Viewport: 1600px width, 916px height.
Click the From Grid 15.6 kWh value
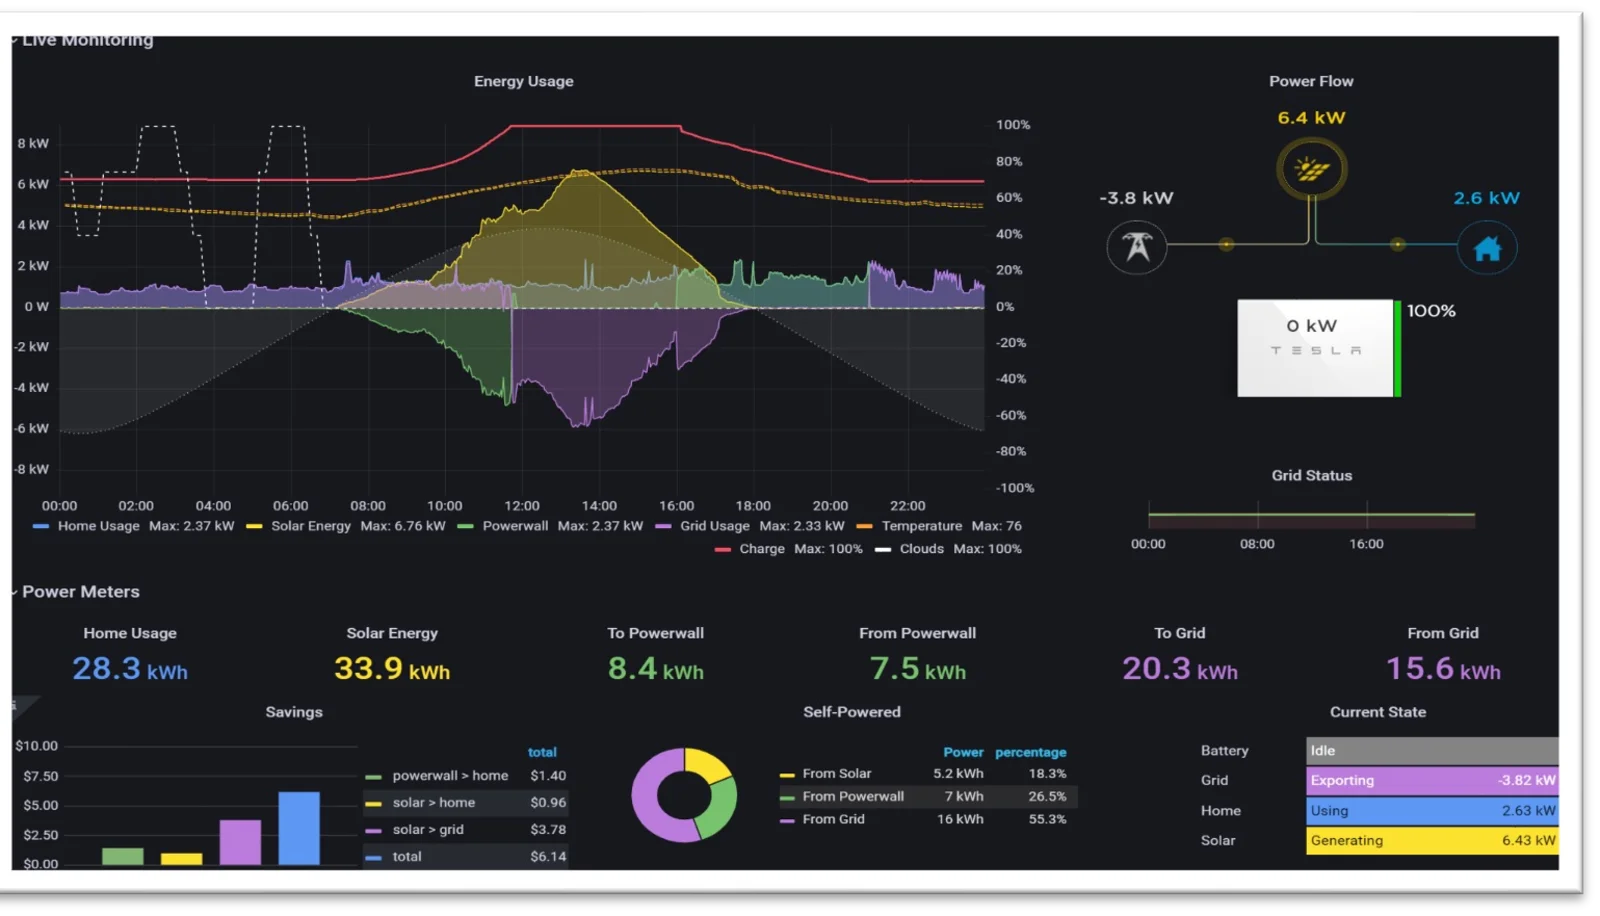point(1443,668)
